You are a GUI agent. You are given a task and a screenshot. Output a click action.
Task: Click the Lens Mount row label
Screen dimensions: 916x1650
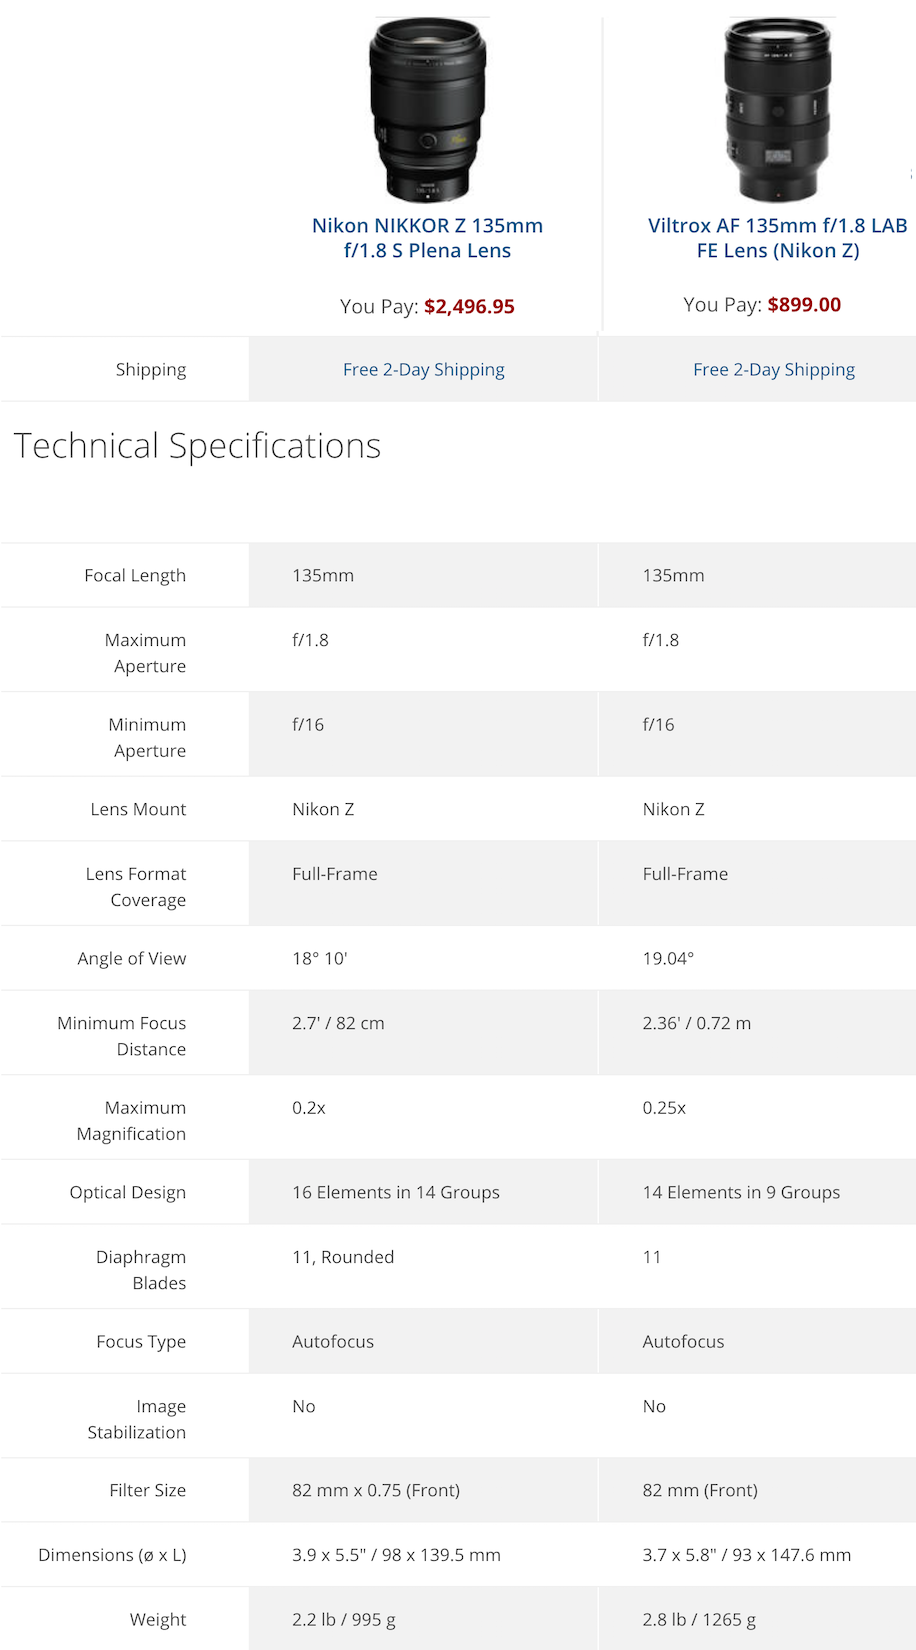[138, 809]
